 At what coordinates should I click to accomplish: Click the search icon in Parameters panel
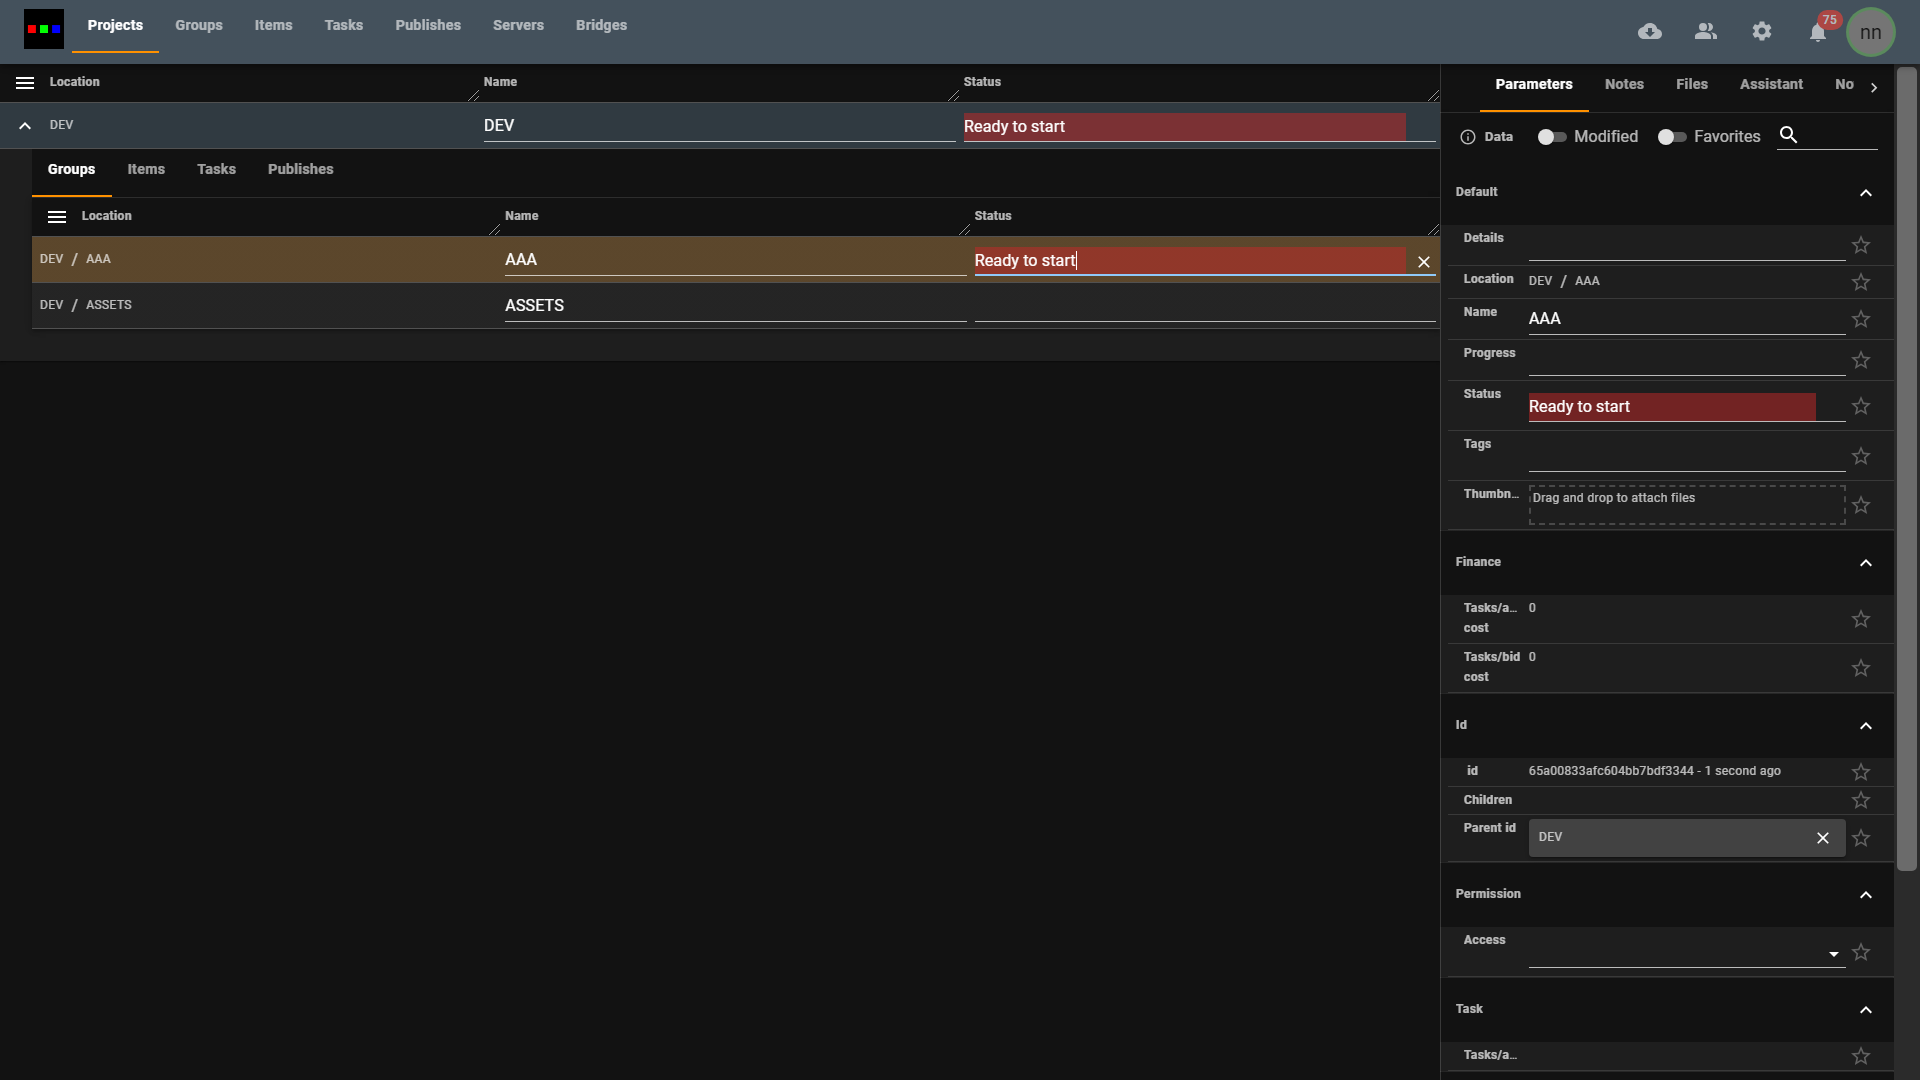(x=1789, y=135)
